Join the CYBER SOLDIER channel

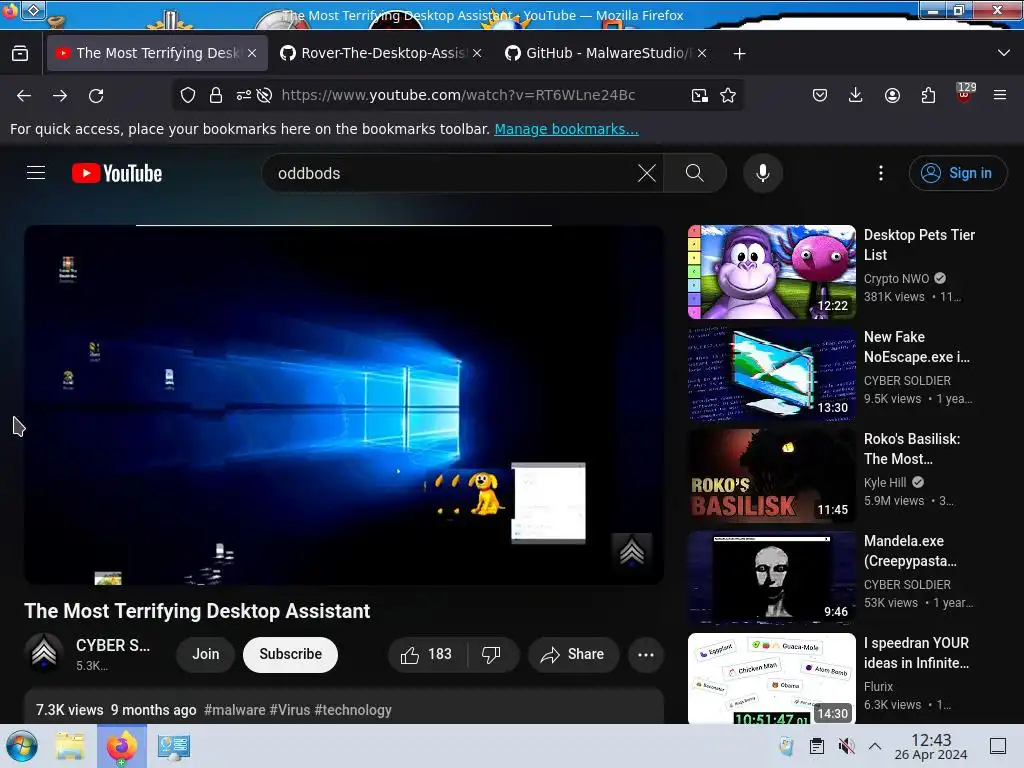206,654
